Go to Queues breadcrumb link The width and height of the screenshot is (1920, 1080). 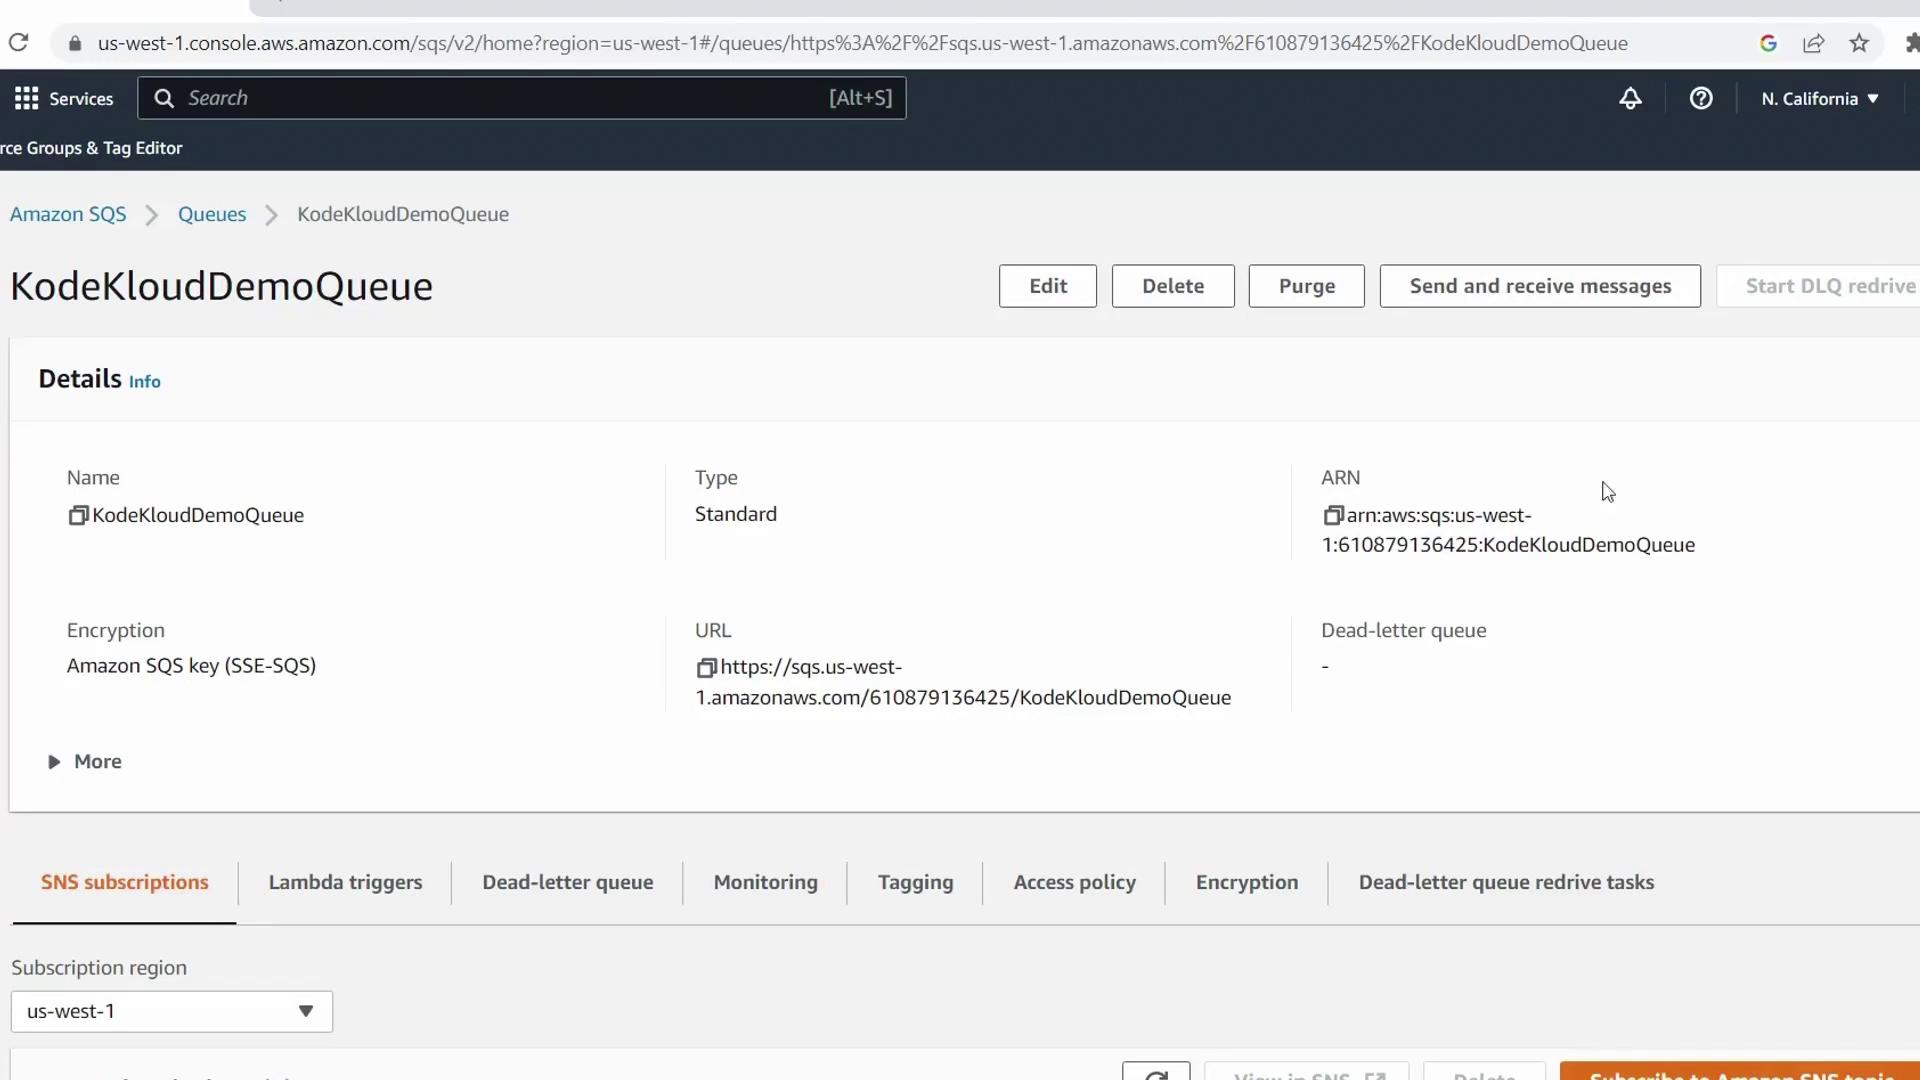click(x=212, y=215)
